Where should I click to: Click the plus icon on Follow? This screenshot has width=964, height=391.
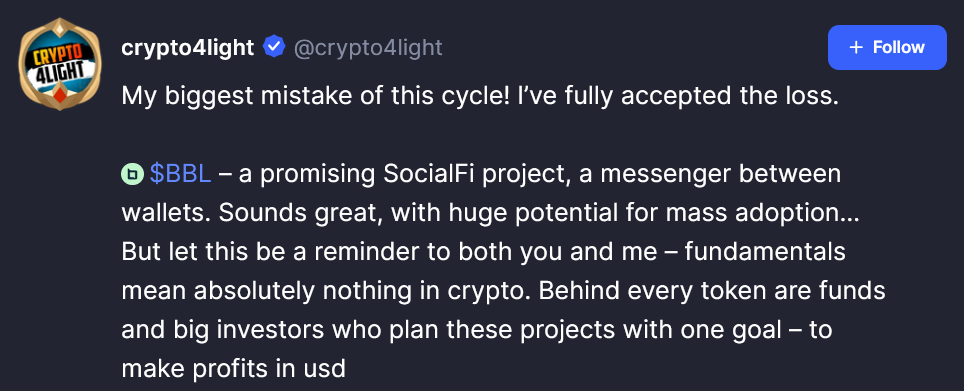pos(856,47)
